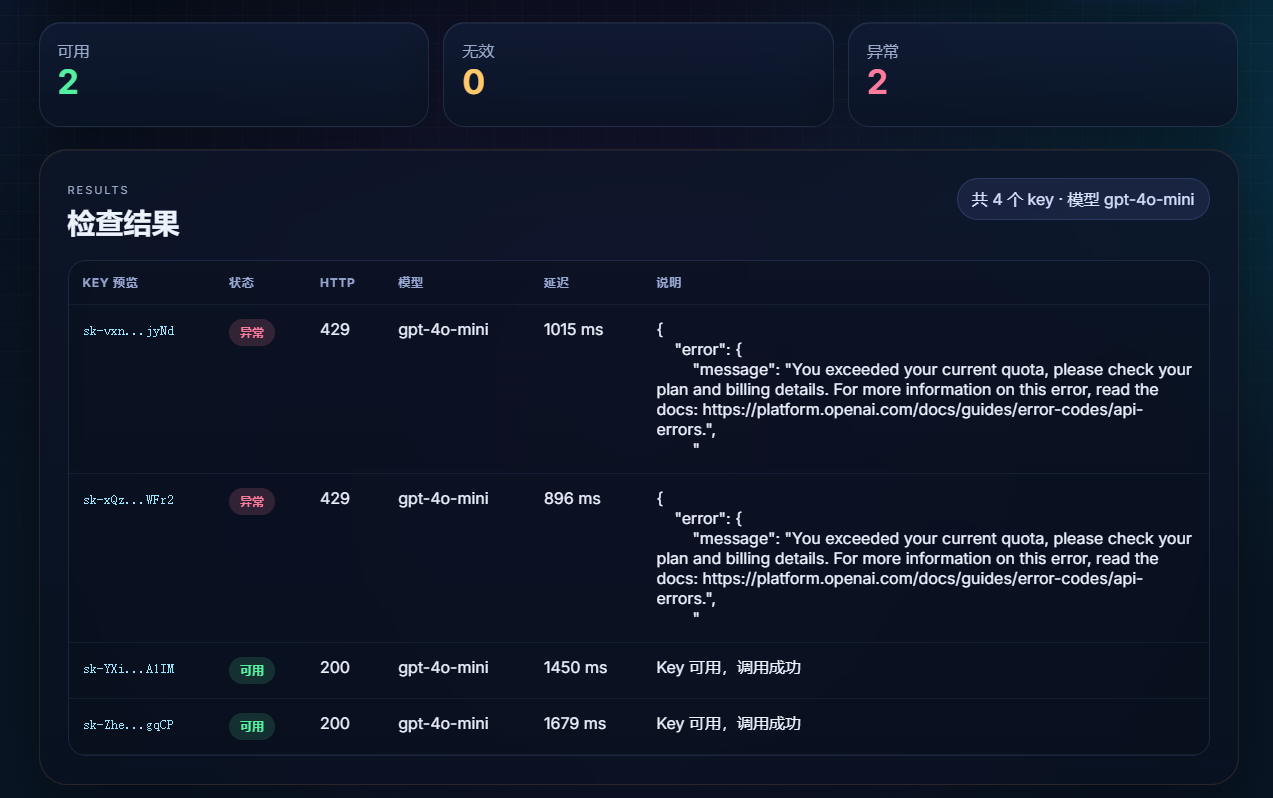This screenshot has height=798, width=1273.
Task: Click the 说明 column header
Action: [668, 283]
